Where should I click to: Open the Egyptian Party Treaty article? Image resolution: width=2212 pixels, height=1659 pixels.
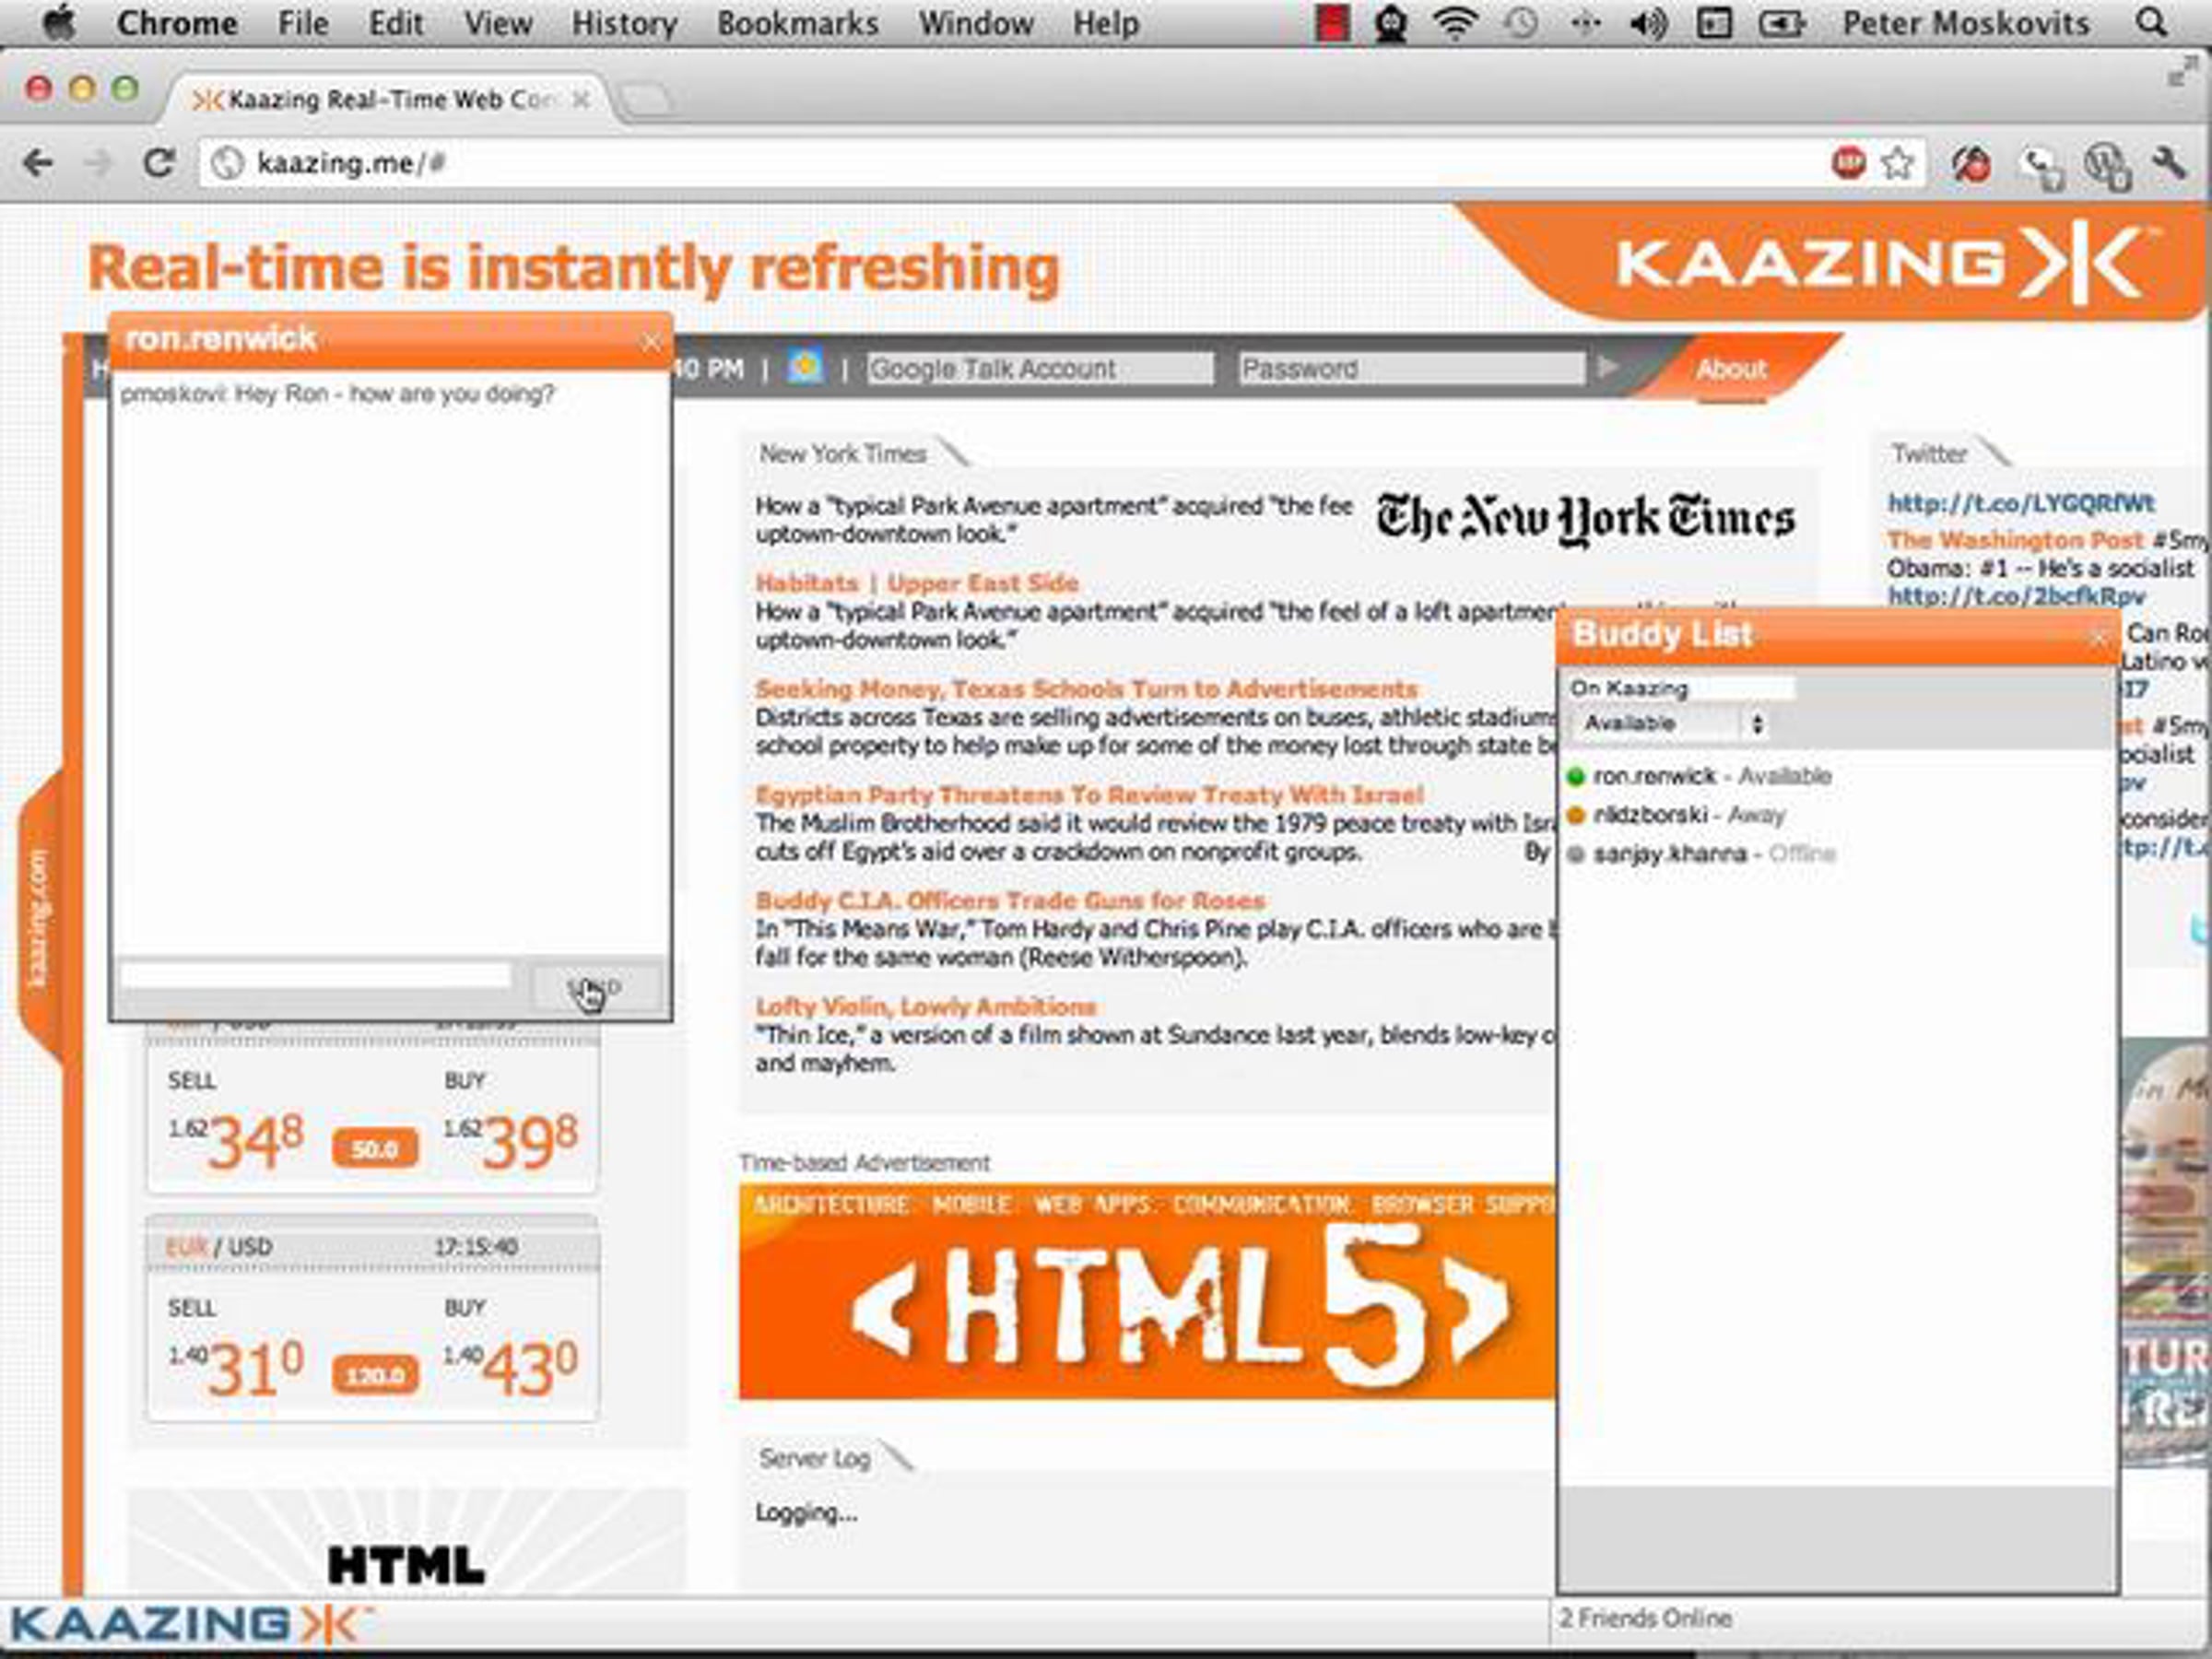[x=1089, y=795]
